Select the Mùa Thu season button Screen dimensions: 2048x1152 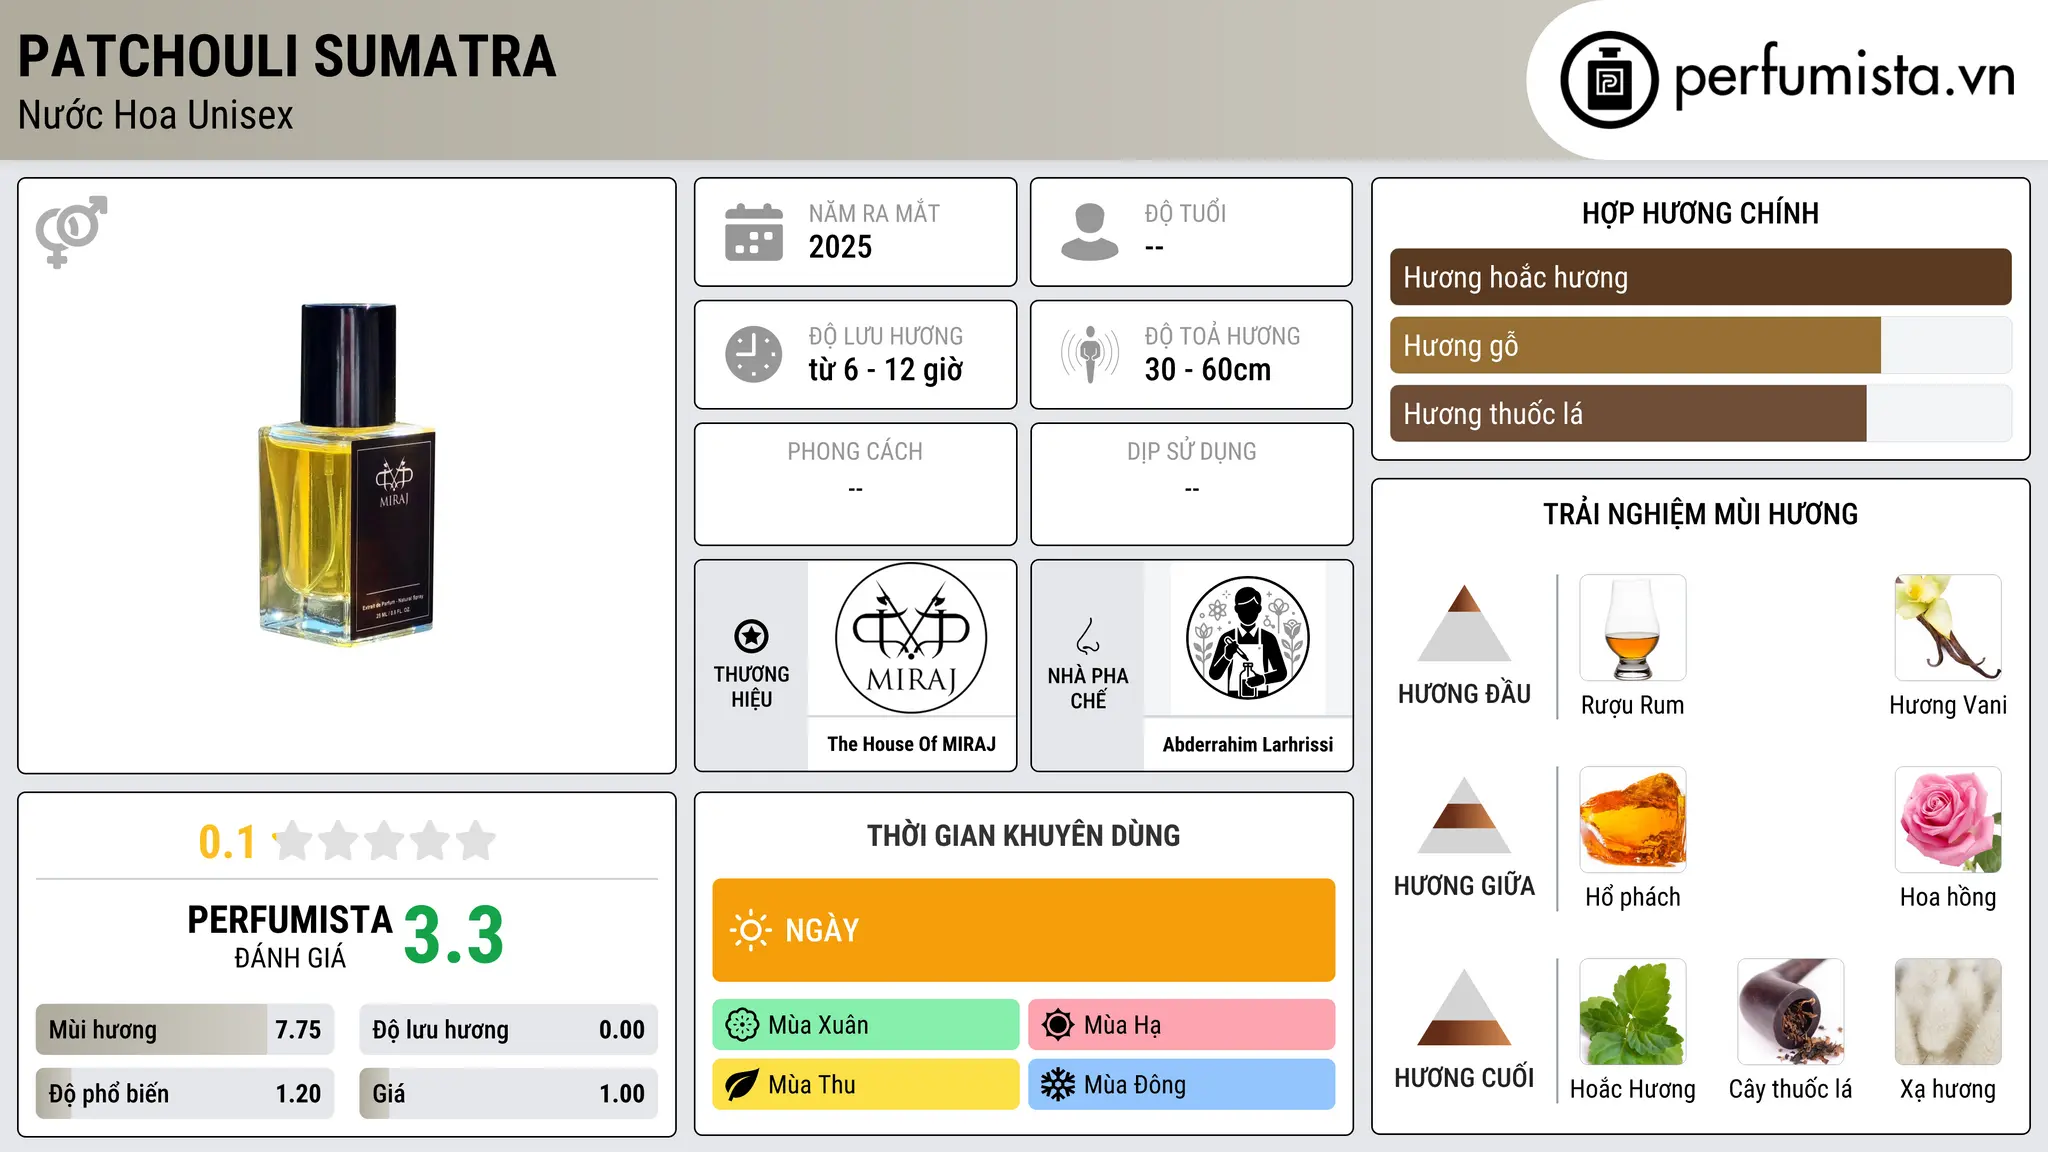pyautogui.click(x=866, y=1085)
